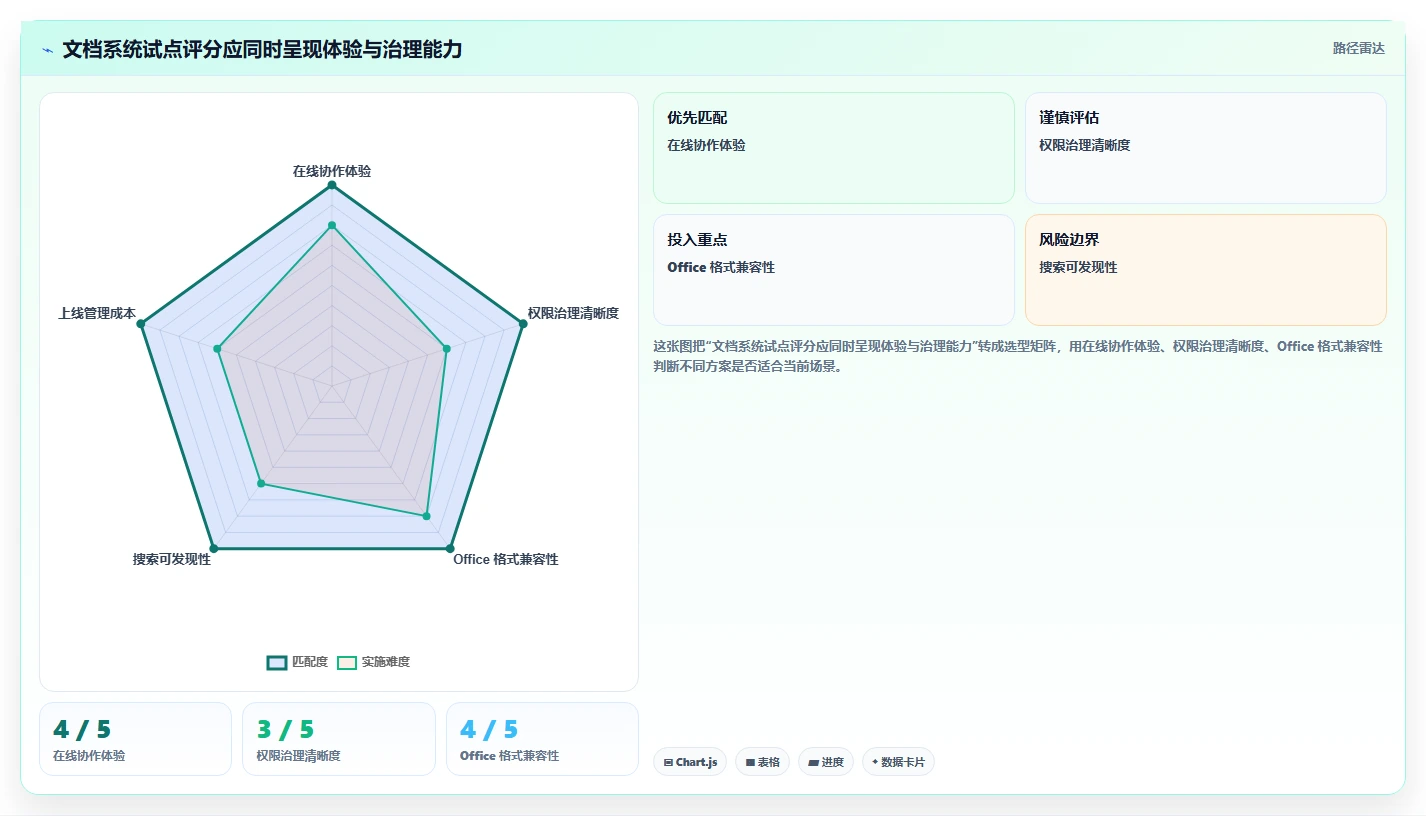Open the 风险边界 card

[x=1206, y=270]
